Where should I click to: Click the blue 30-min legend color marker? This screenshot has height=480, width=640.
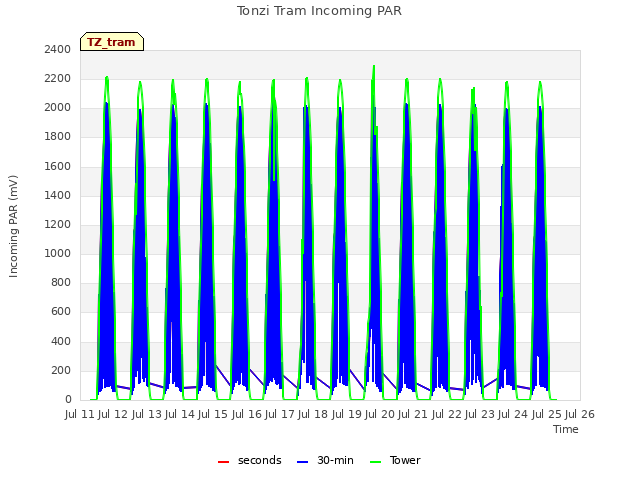(x=302, y=462)
